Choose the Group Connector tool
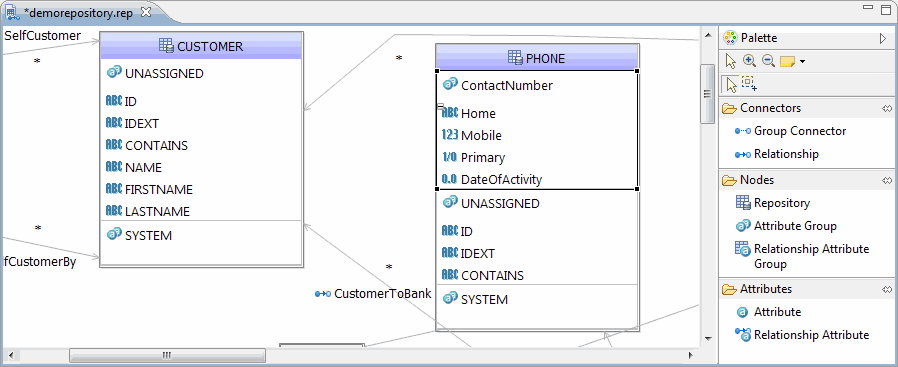Viewport: 898px width, 367px height. (790, 131)
